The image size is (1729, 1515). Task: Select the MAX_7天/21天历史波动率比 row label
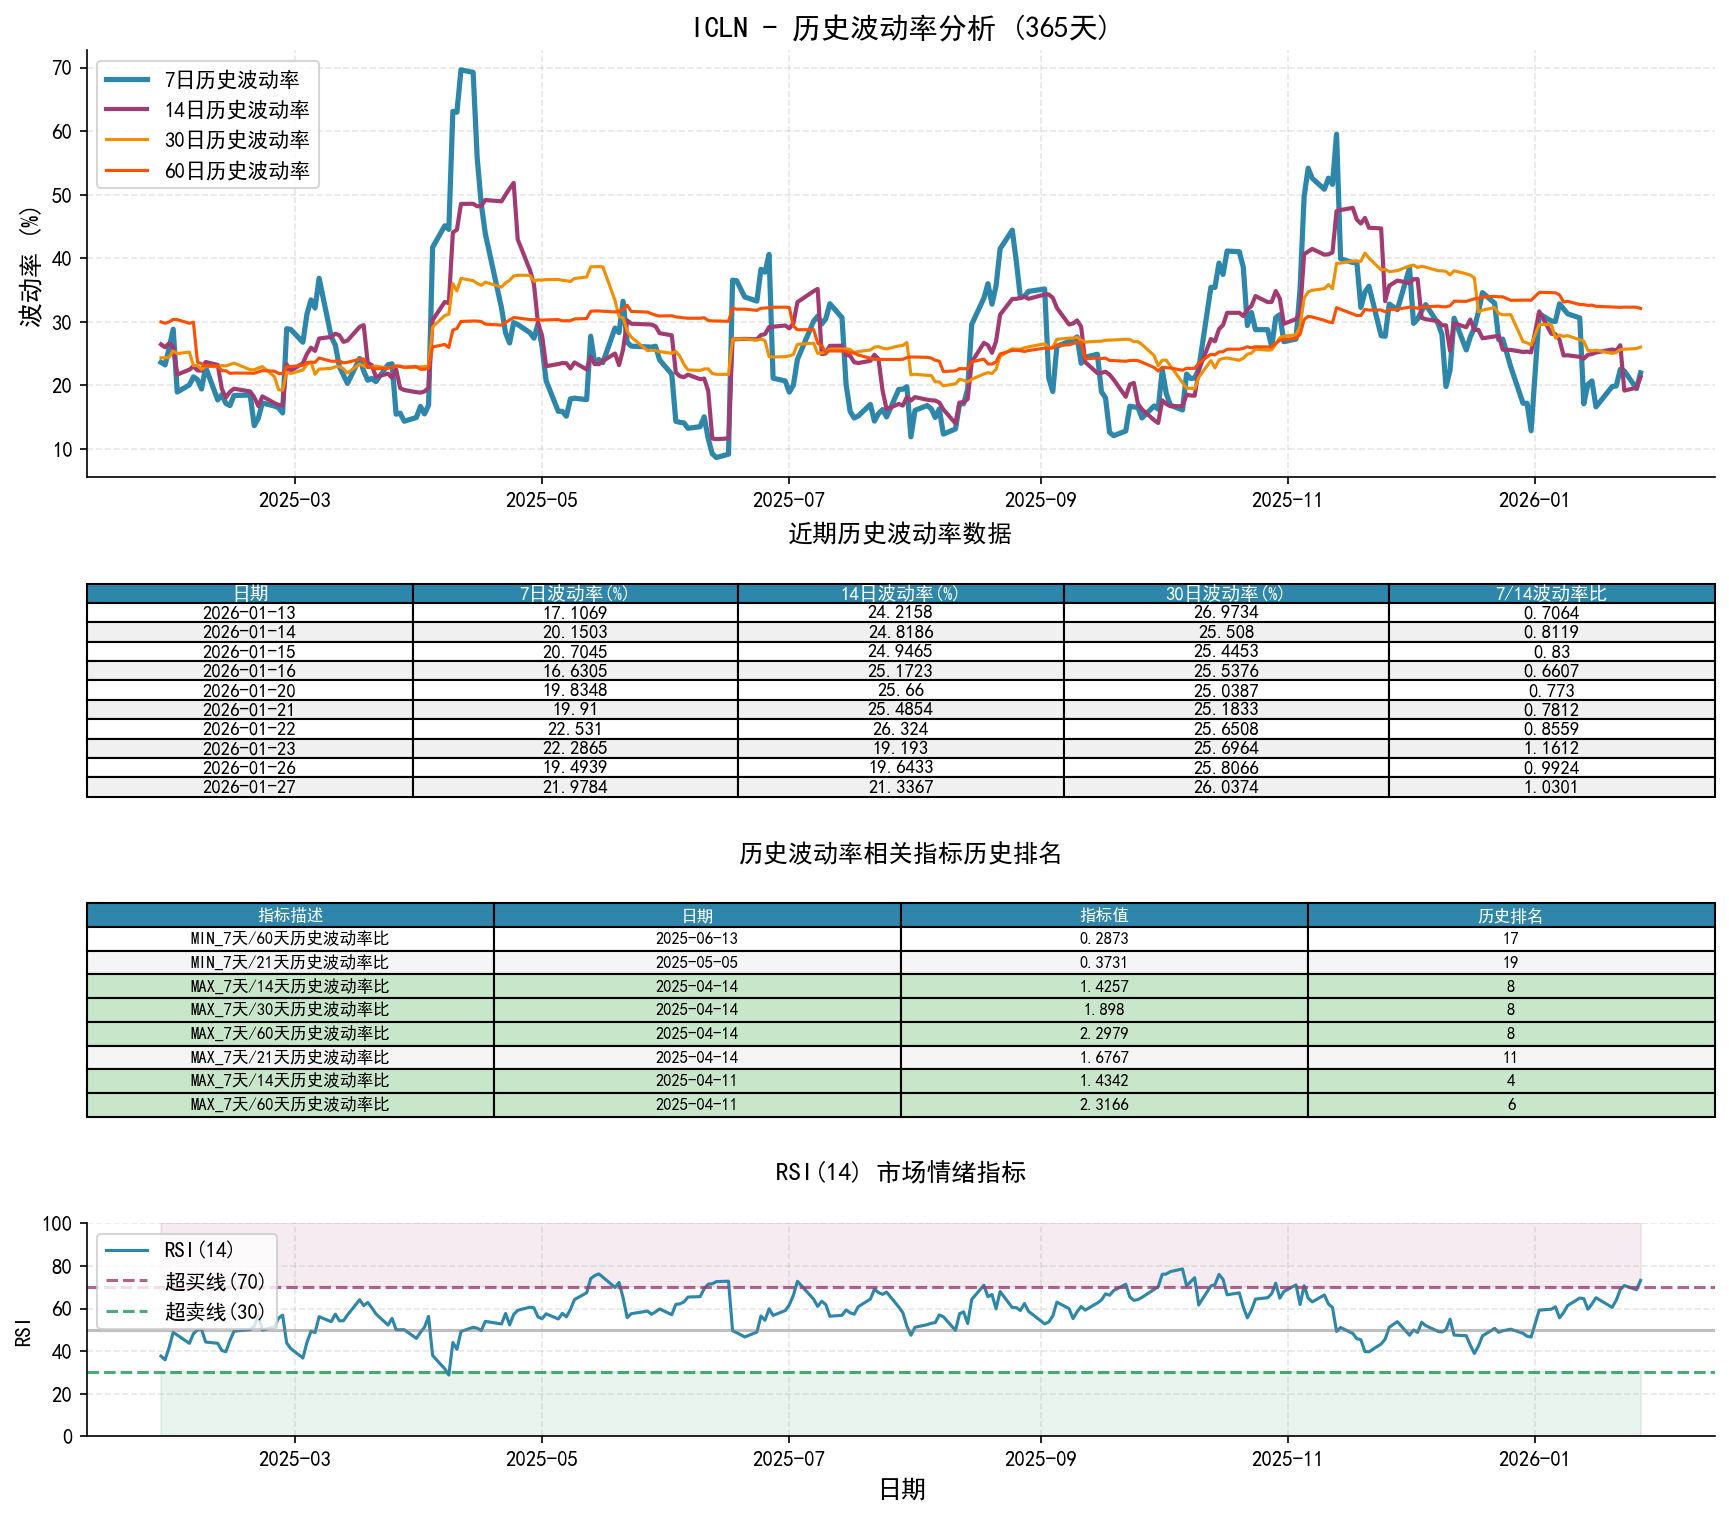[x=290, y=1057]
